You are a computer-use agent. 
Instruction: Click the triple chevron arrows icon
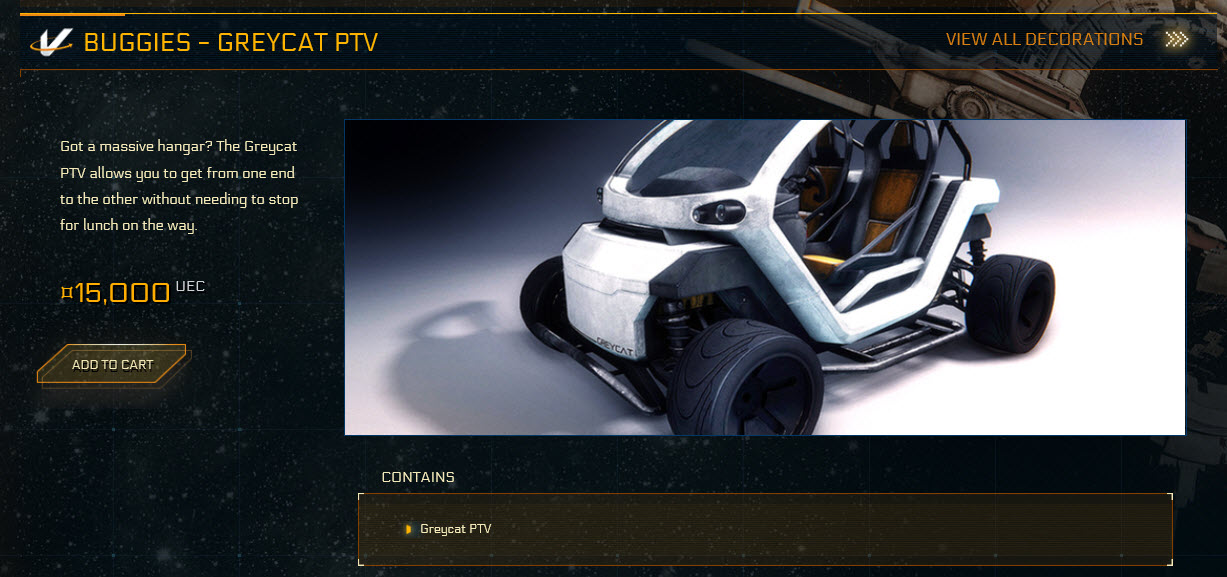[1177, 40]
